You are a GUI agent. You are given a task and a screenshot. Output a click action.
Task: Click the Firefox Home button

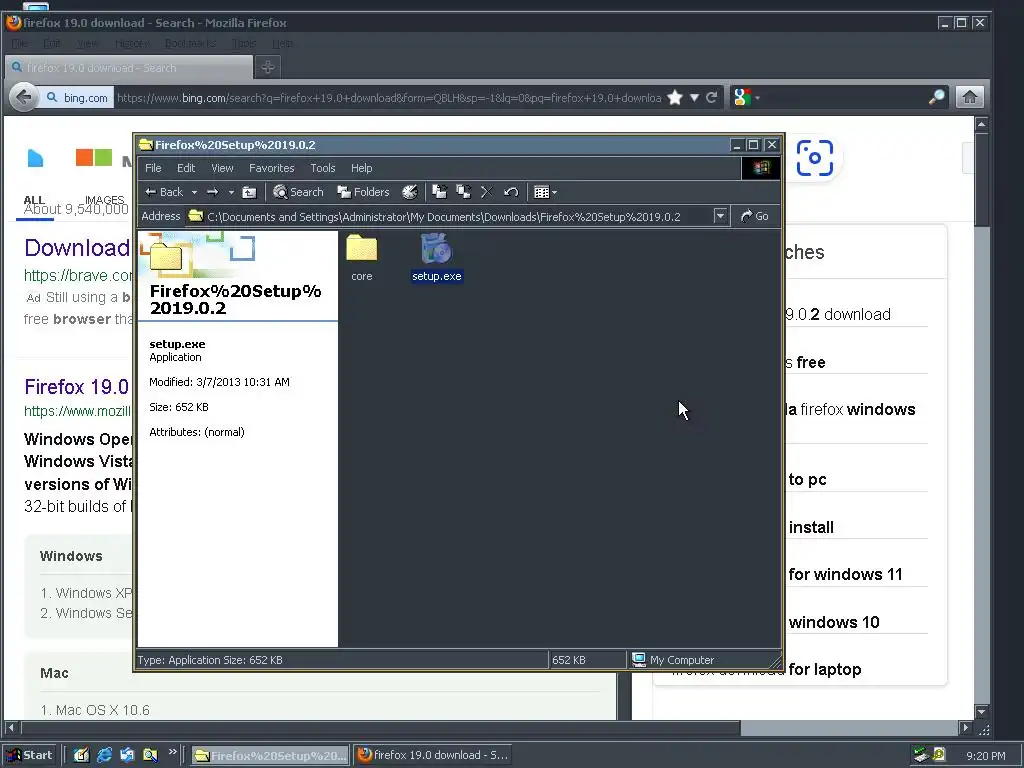click(x=970, y=98)
